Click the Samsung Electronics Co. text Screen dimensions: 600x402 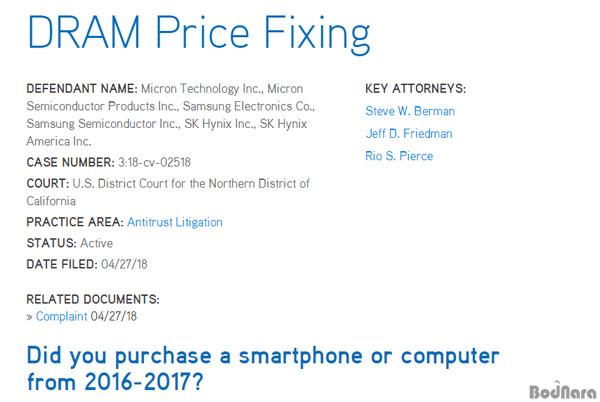click(x=249, y=106)
